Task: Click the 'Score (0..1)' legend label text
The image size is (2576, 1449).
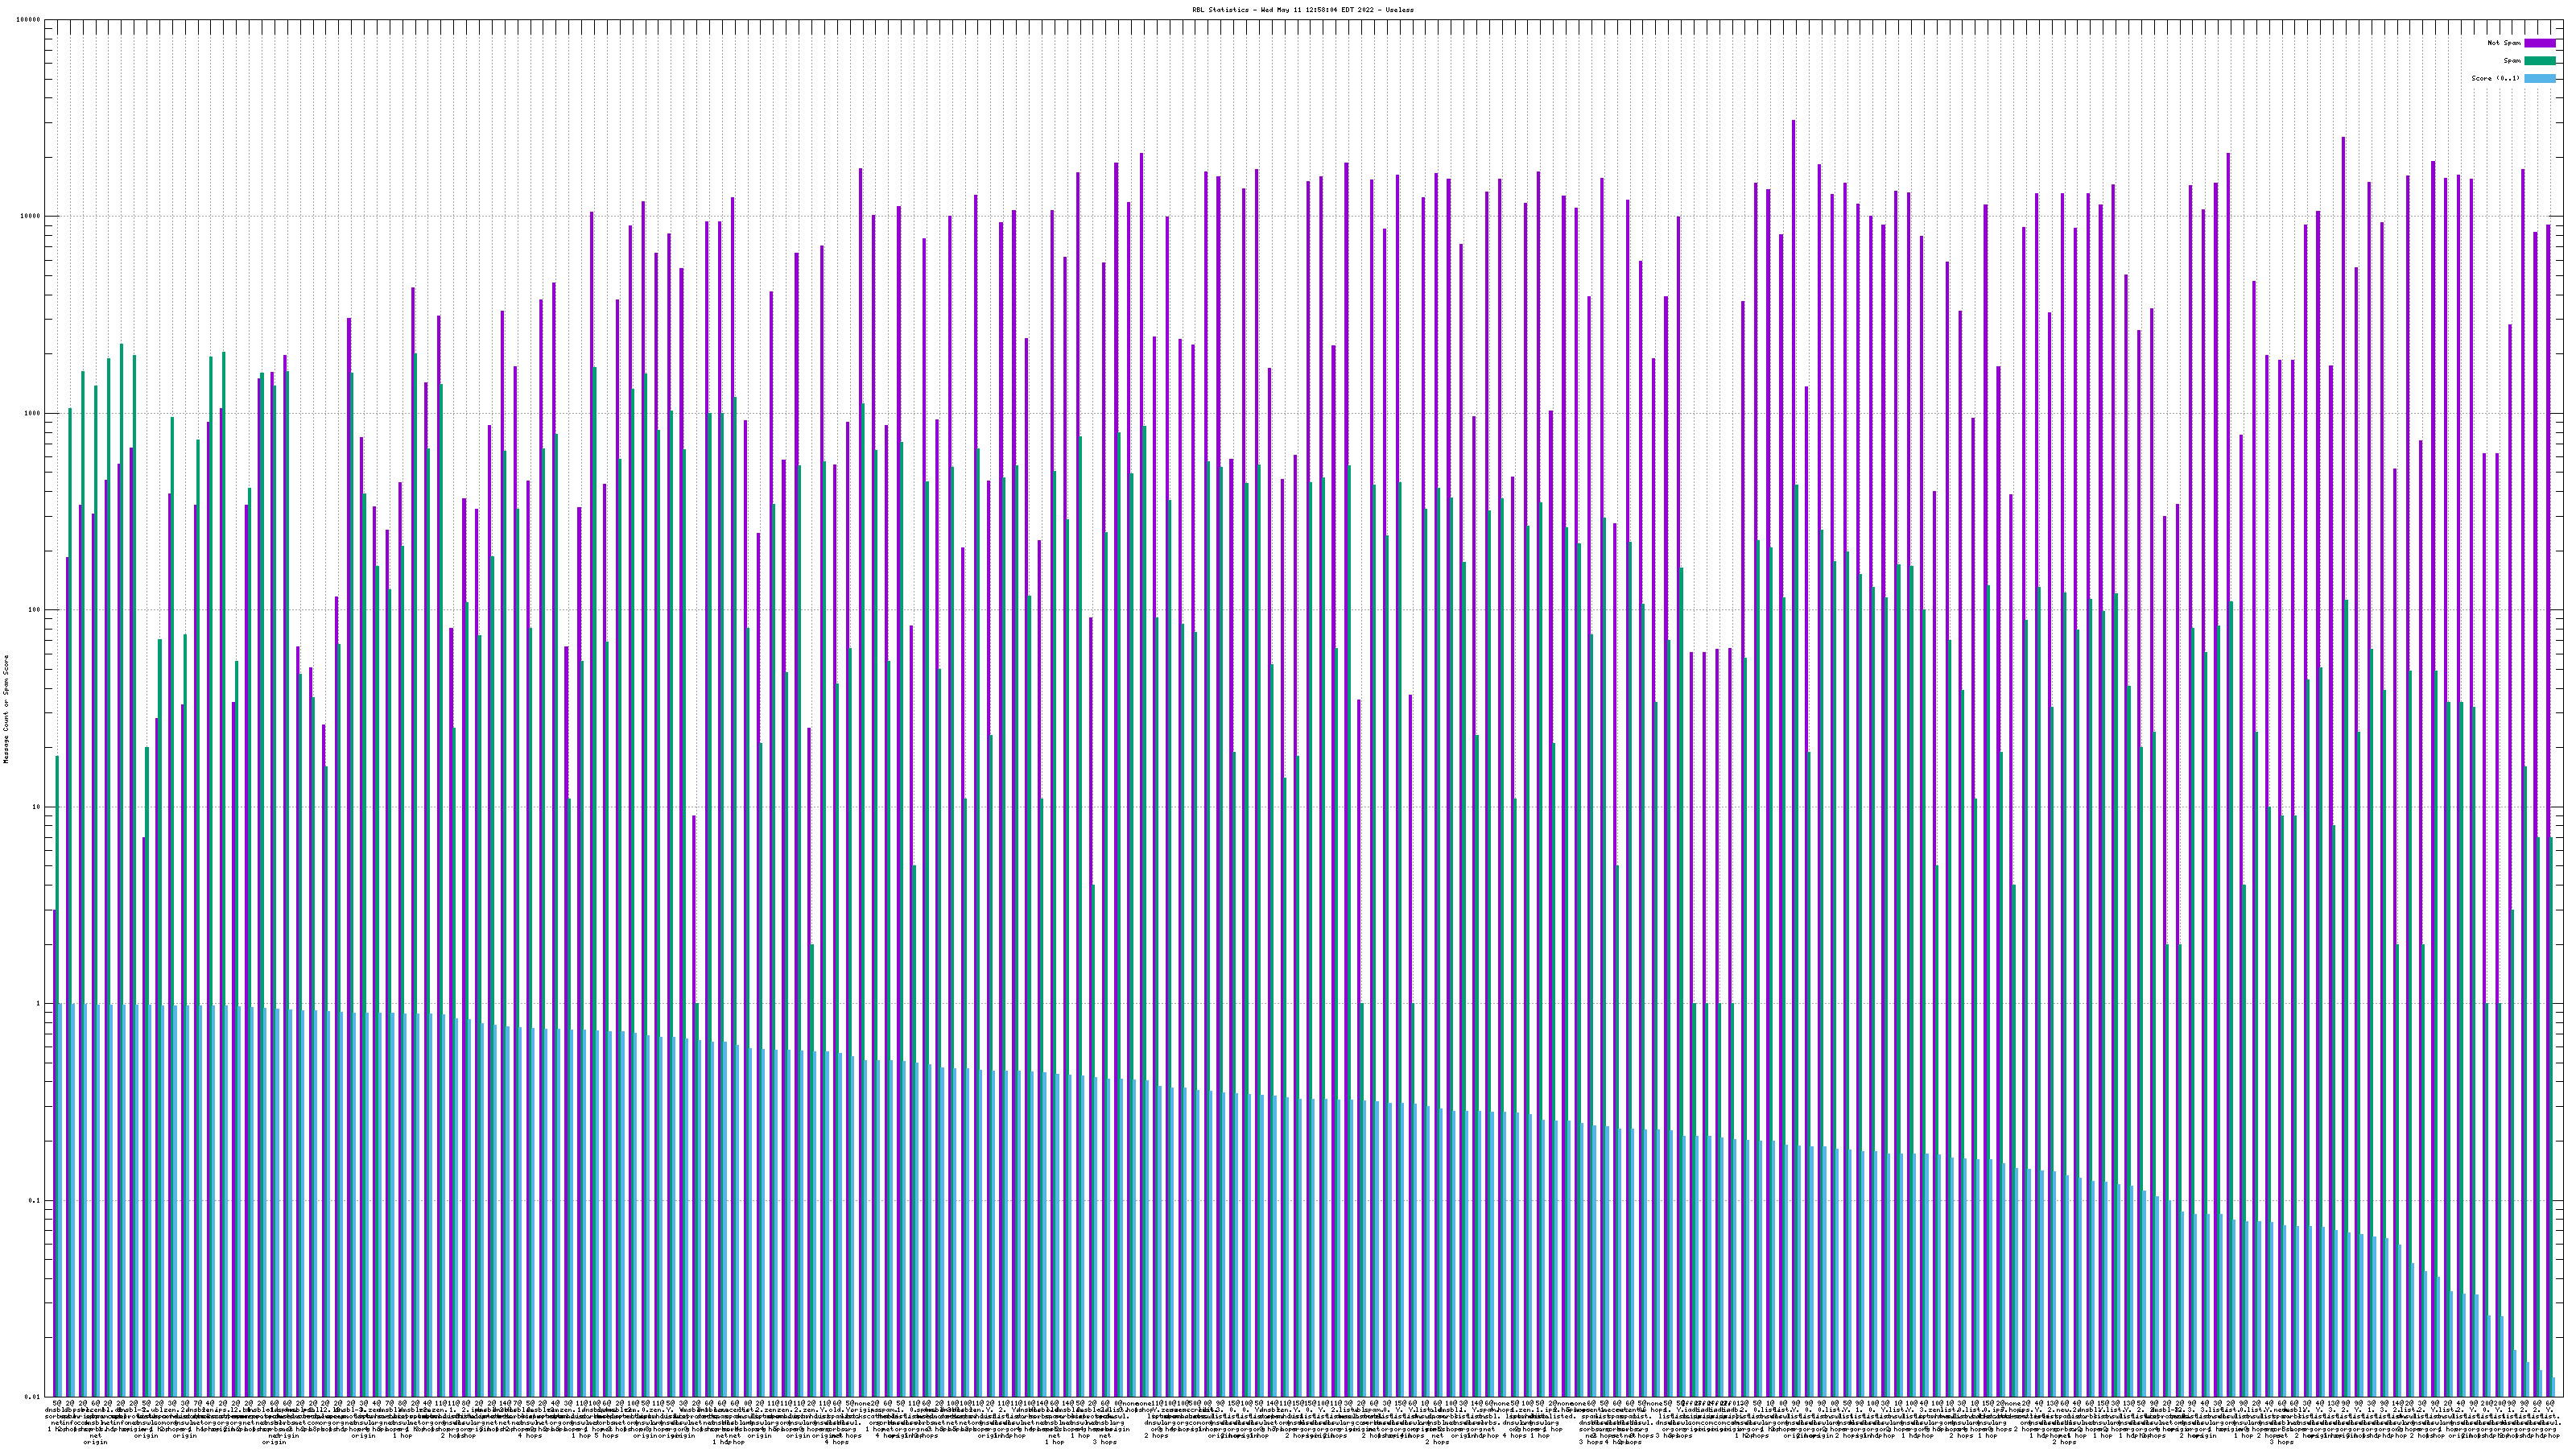Action: point(2495,78)
